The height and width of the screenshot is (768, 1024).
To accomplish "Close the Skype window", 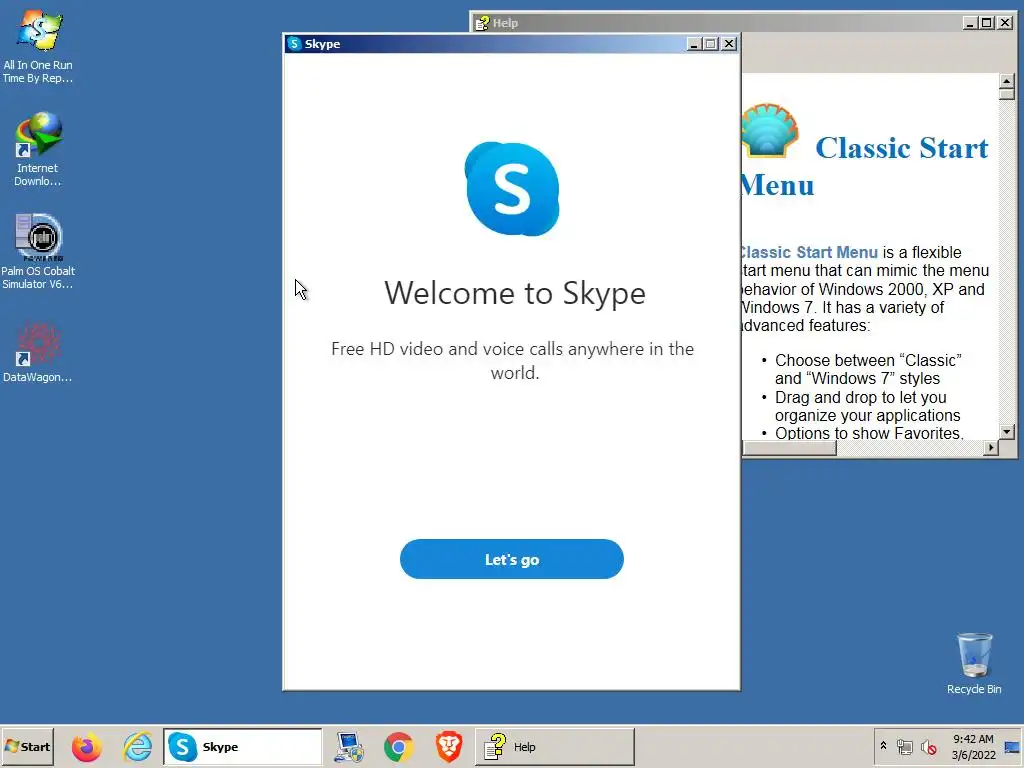I will click(729, 44).
